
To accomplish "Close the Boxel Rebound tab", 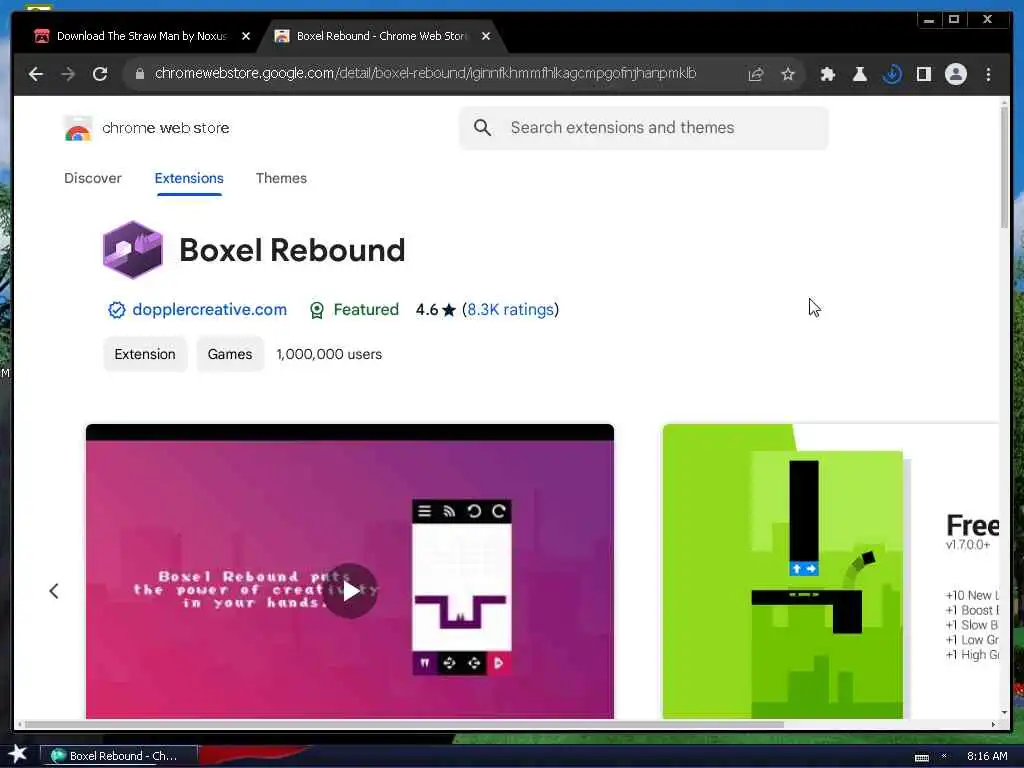I will point(486,37).
